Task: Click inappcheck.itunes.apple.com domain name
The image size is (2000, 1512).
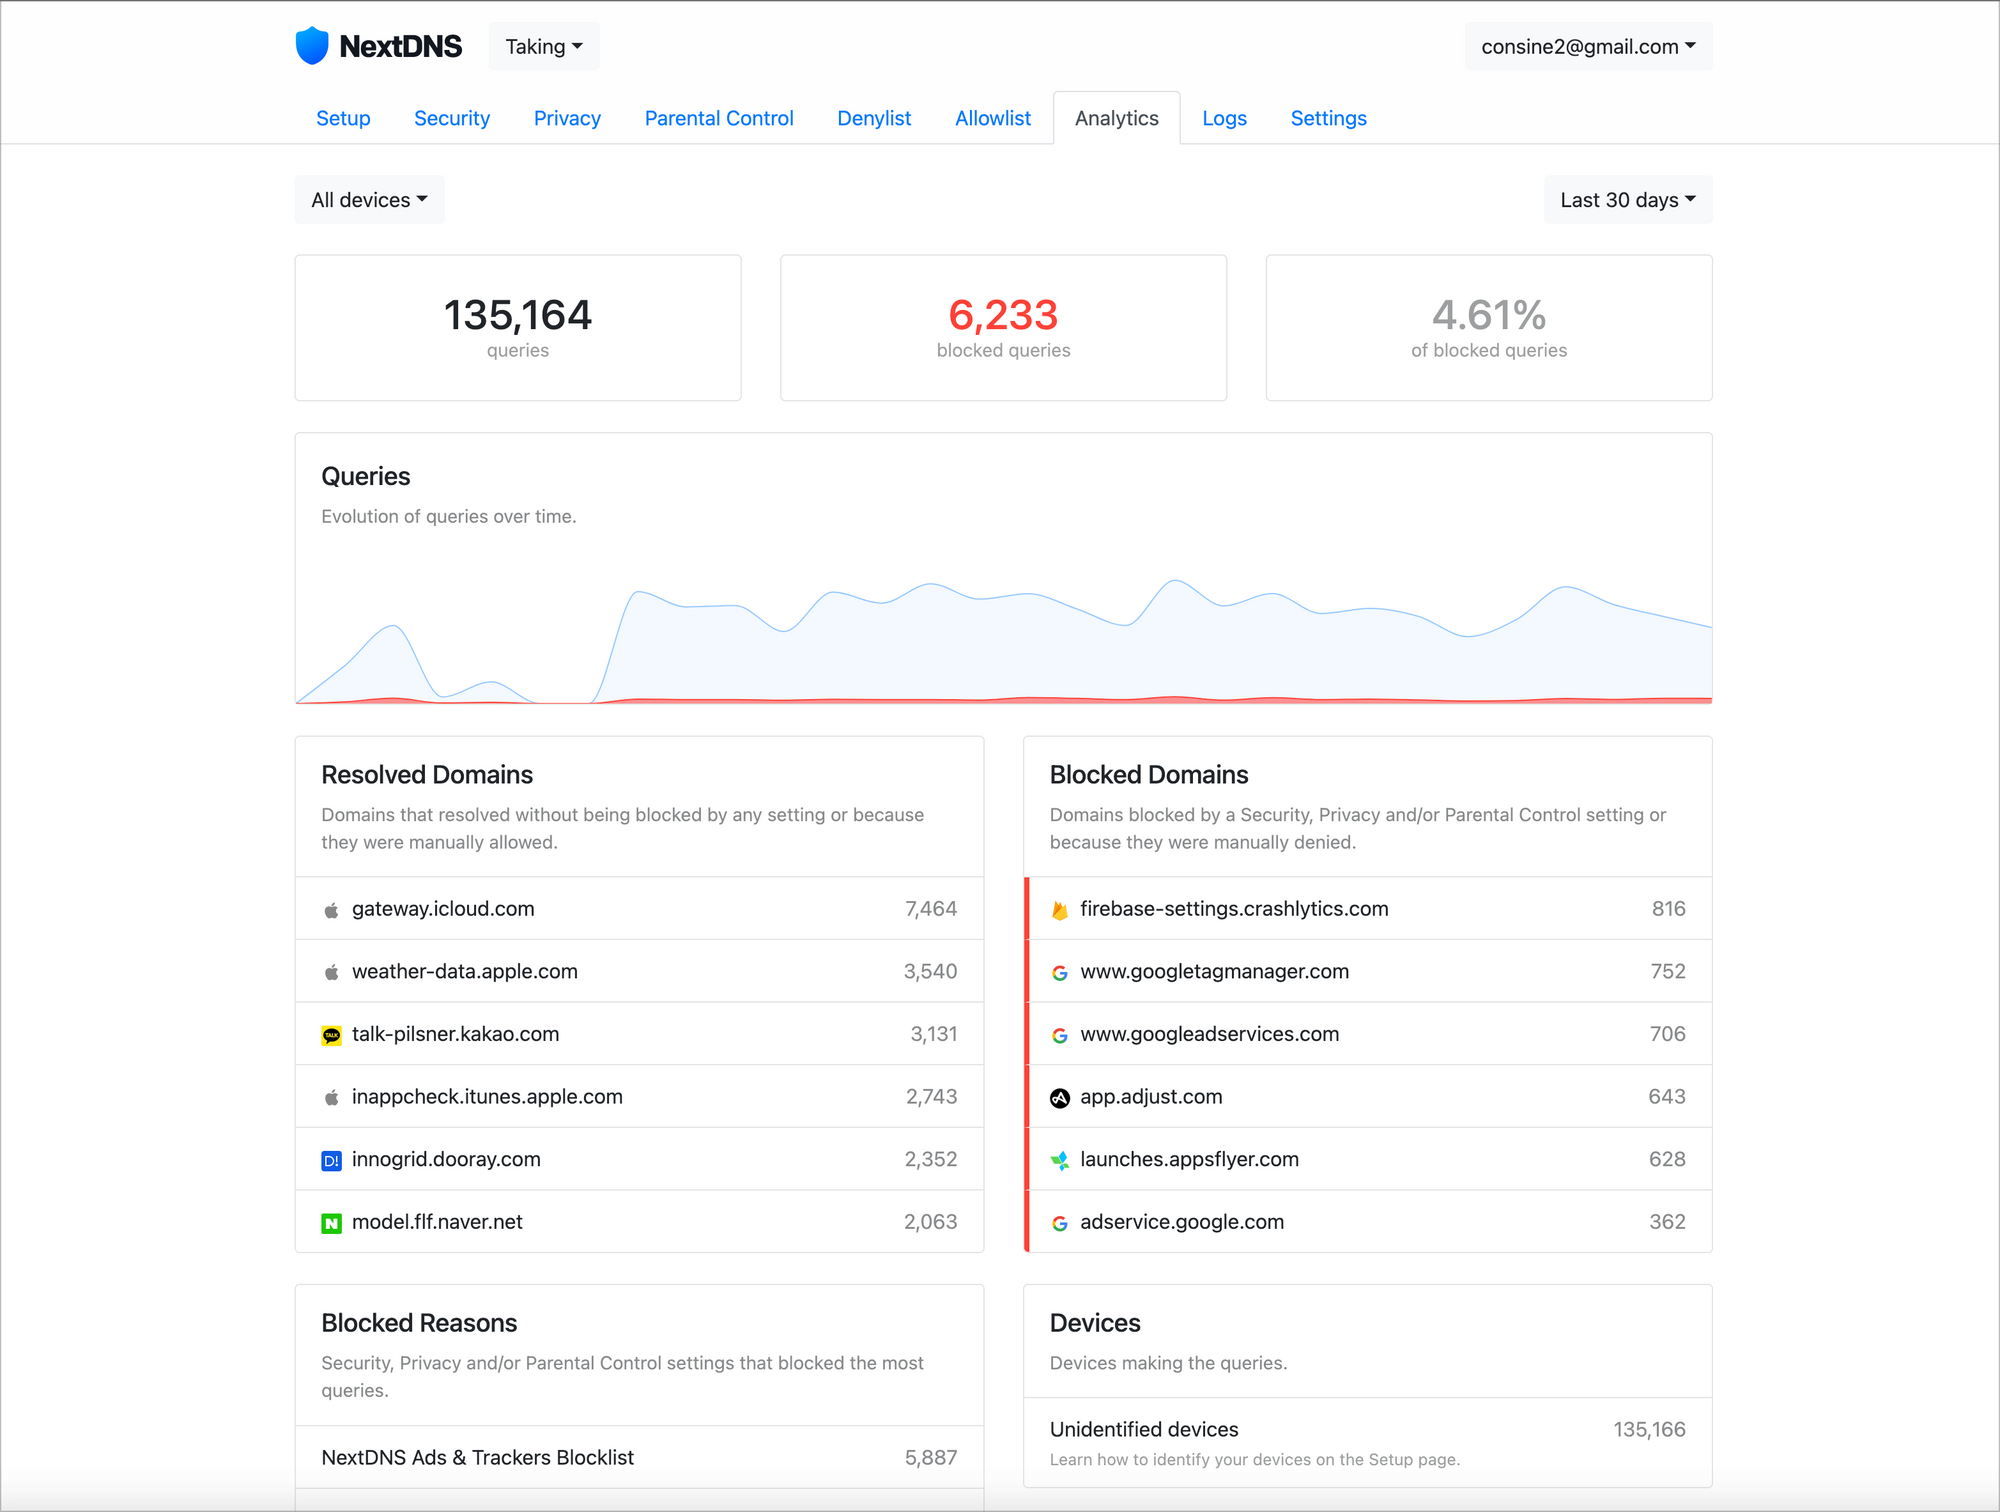Action: 487,1097
